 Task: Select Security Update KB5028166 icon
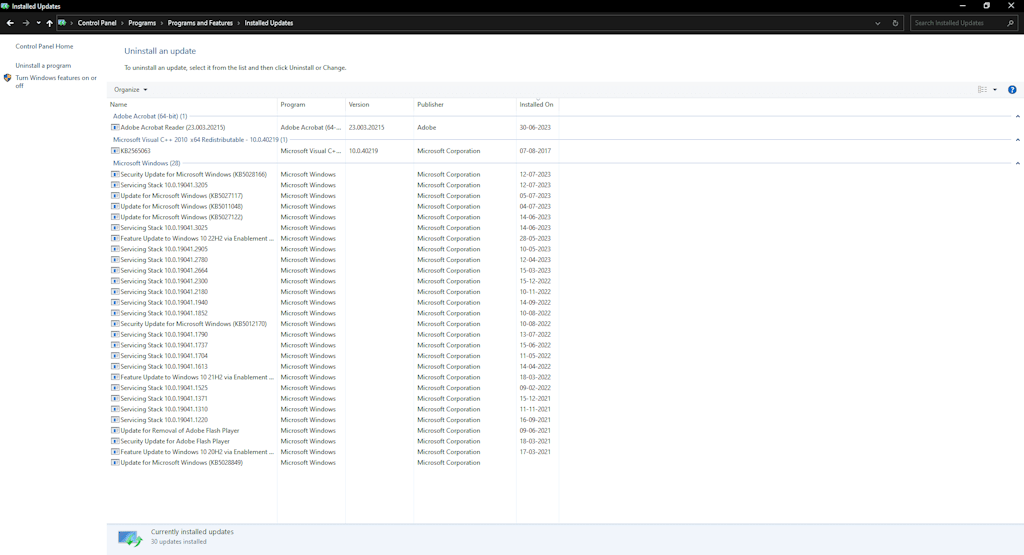115,174
